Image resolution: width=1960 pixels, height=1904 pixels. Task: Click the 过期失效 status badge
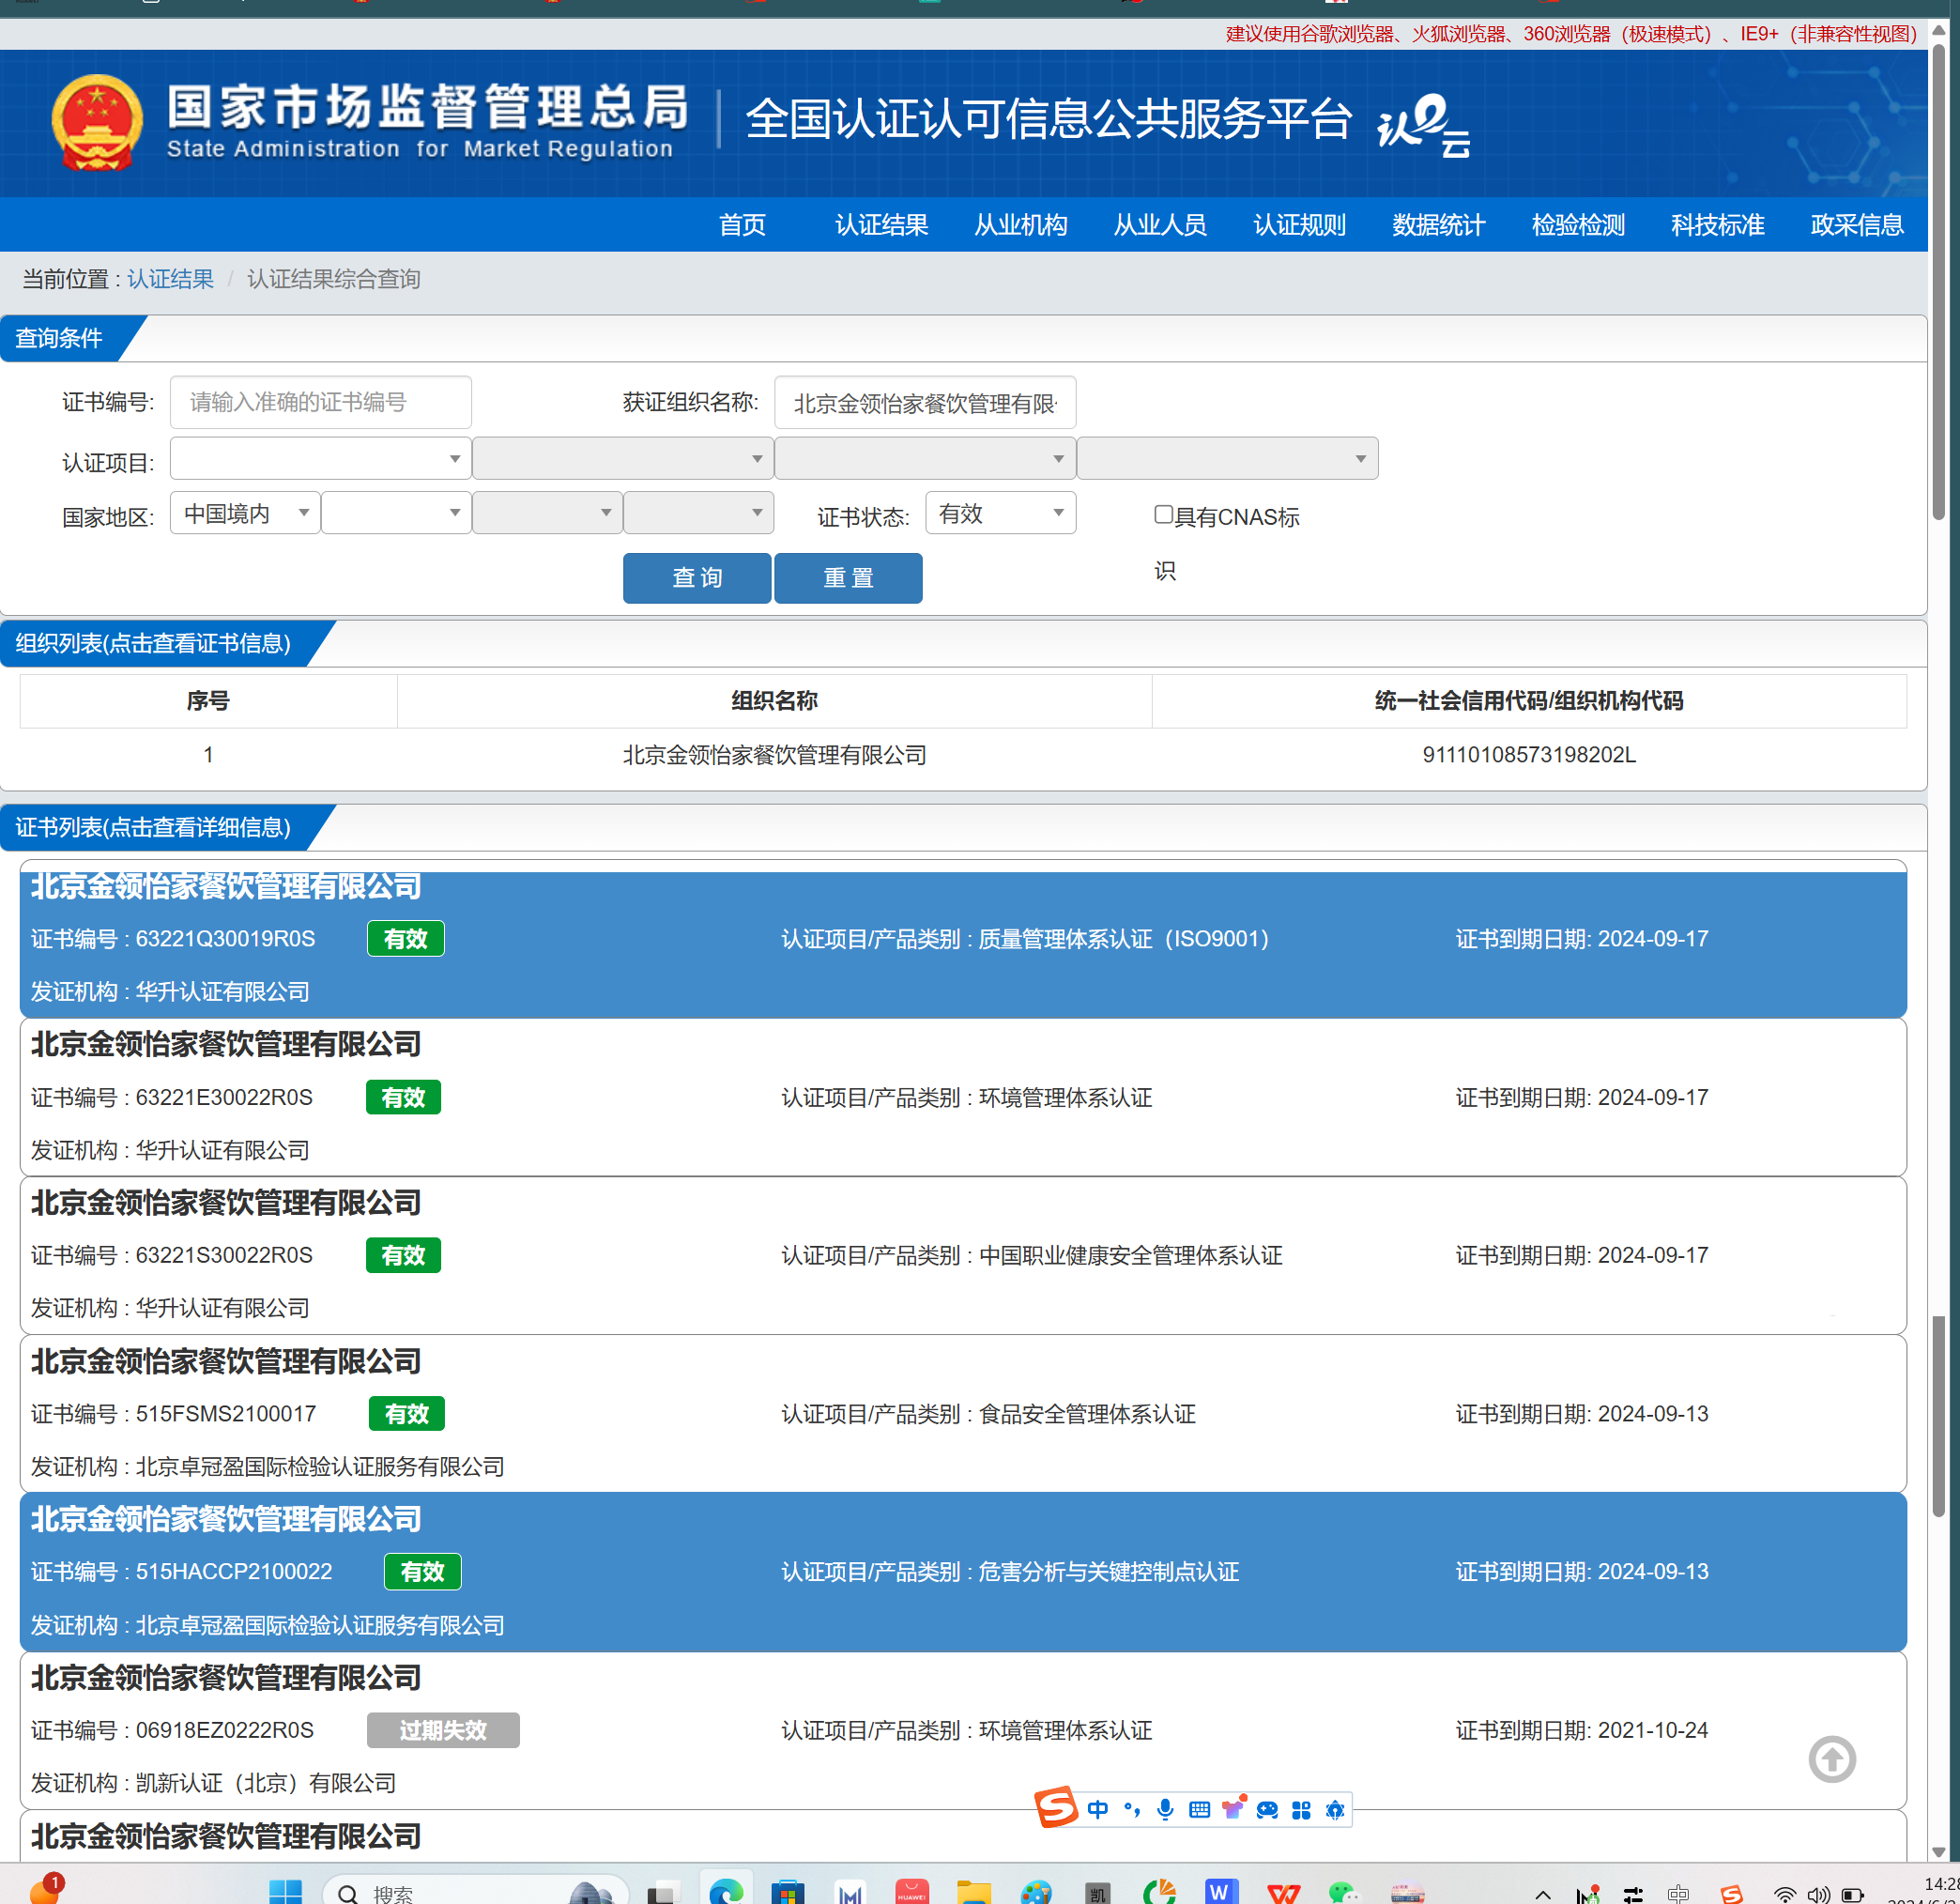pyautogui.click(x=443, y=1730)
